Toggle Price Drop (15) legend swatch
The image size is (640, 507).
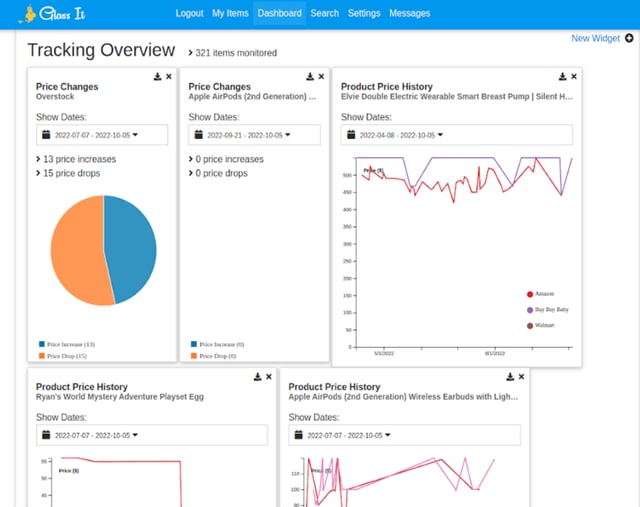tap(42, 356)
